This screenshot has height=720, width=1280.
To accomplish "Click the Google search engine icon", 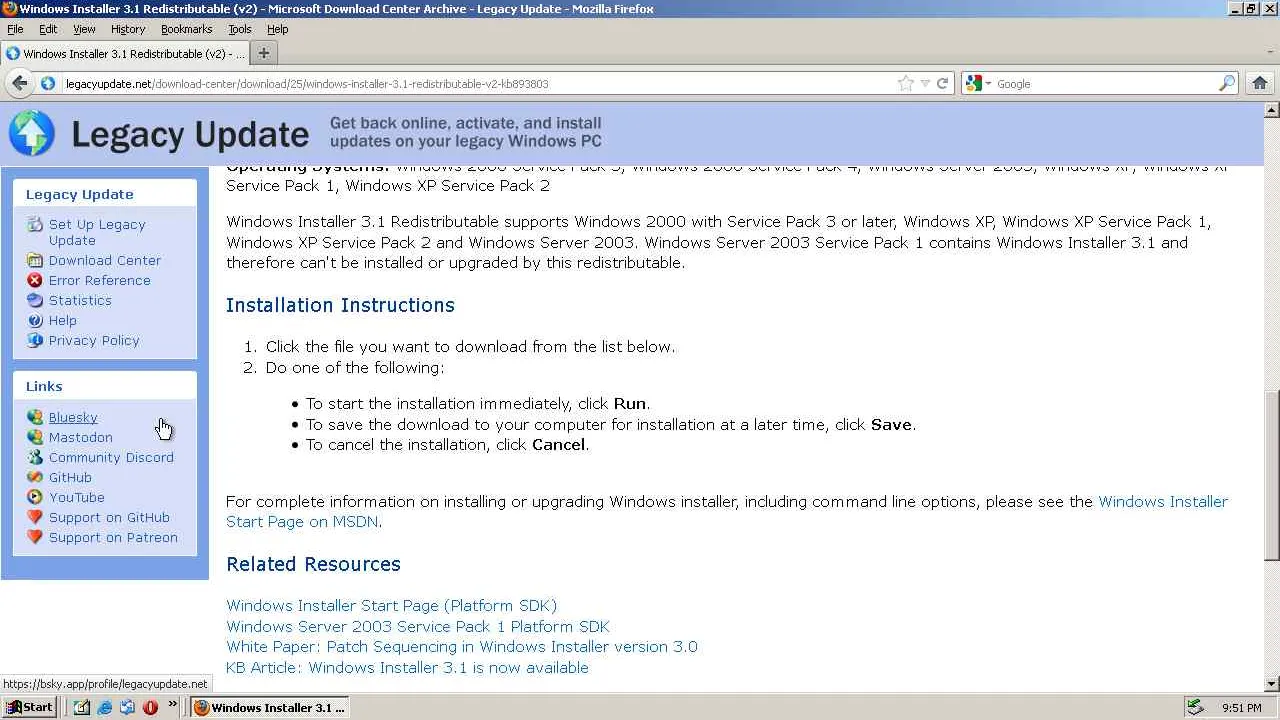I will [974, 84].
